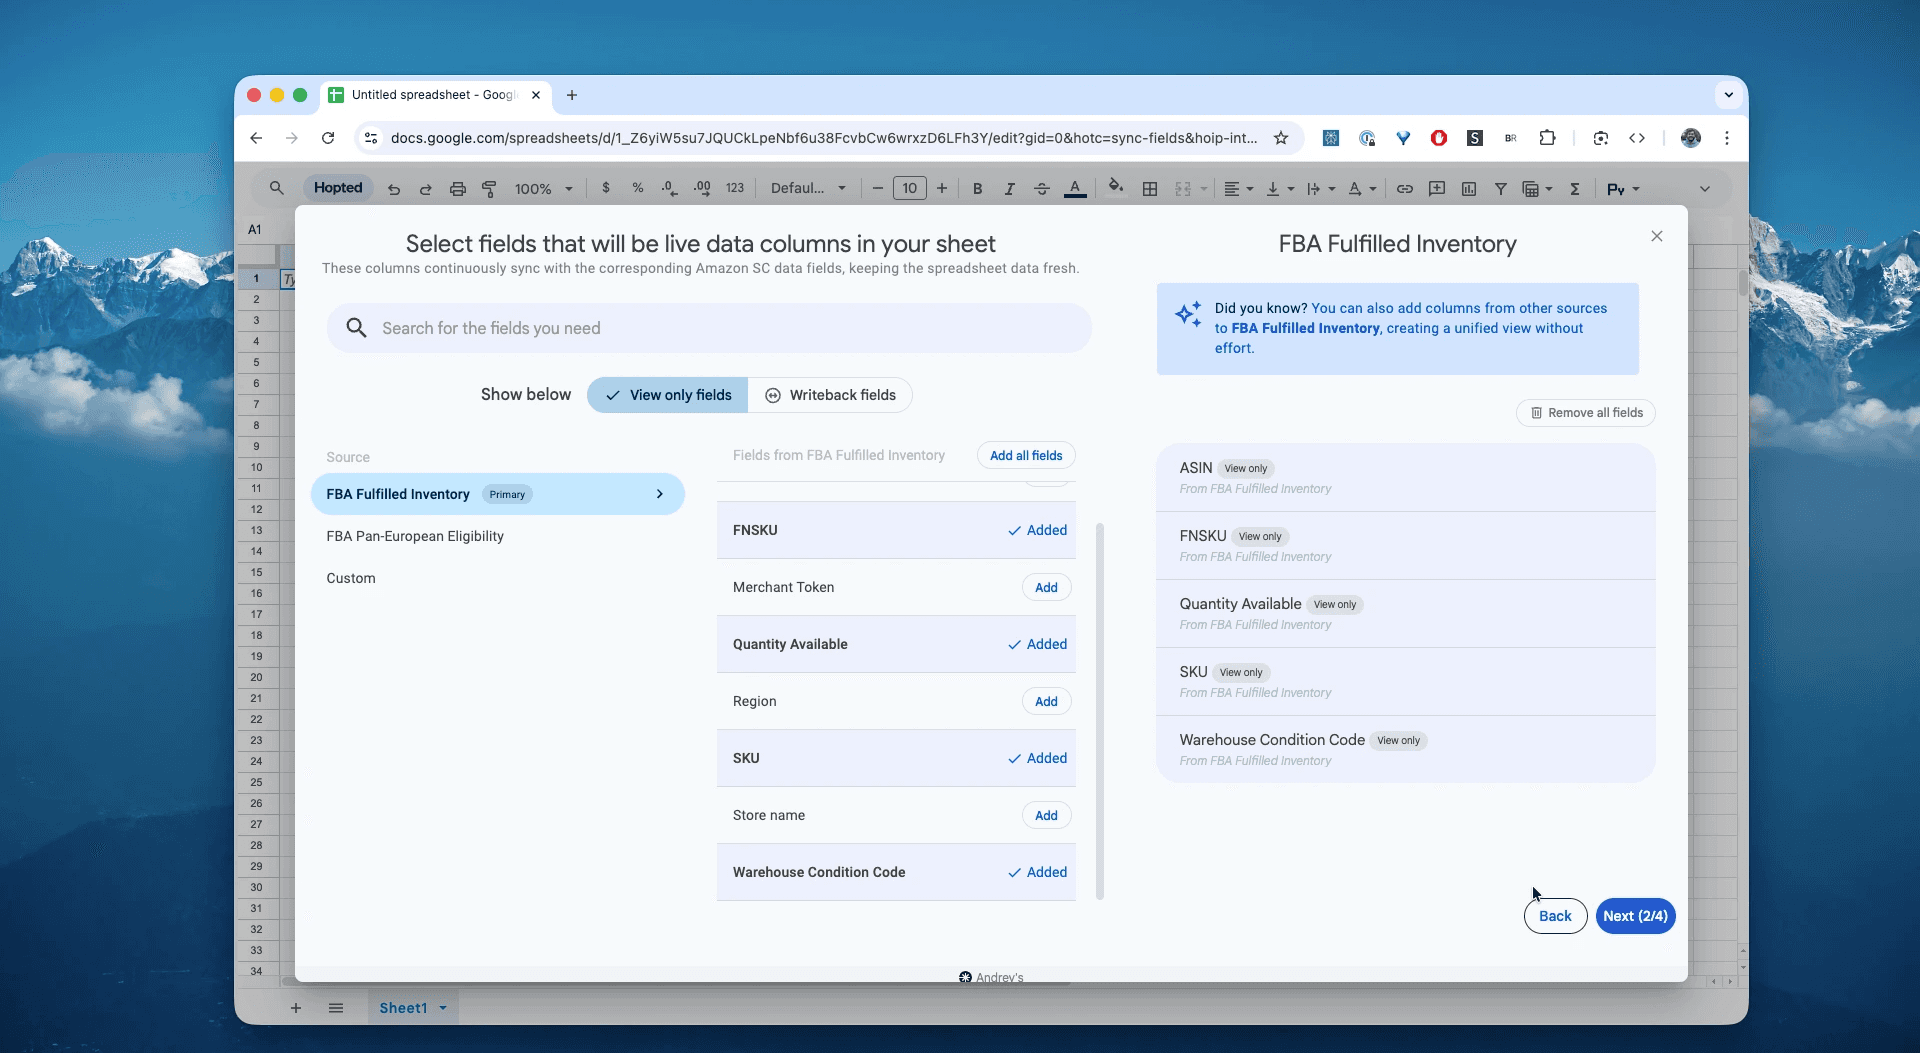Redo the last action
Viewport: 1920px width, 1053px height.
[425, 189]
